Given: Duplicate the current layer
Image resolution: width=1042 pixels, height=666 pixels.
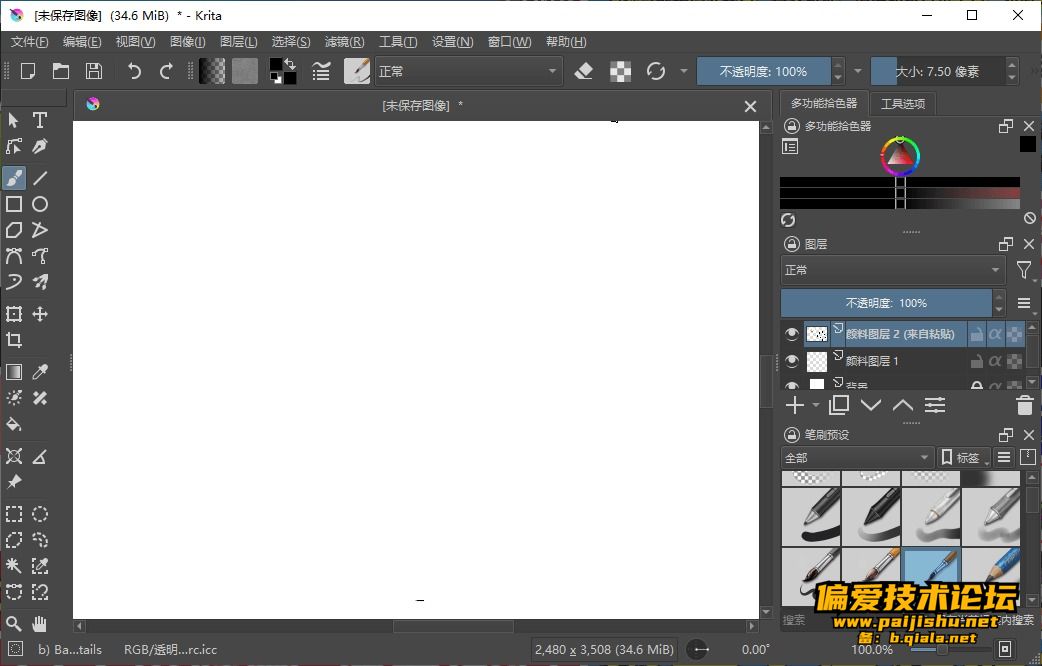Looking at the screenshot, I should [839, 405].
